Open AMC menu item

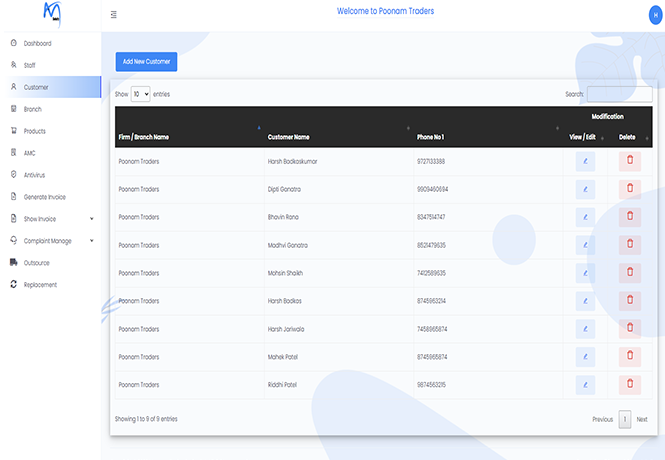(29, 153)
